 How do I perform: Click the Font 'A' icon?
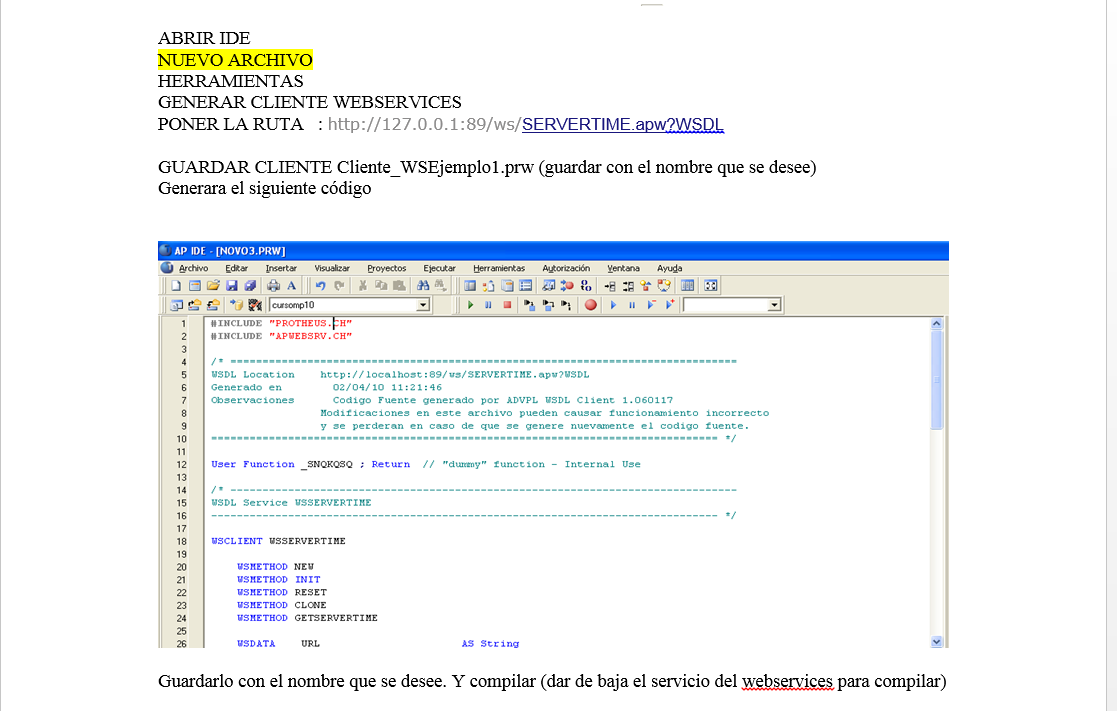tap(291, 286)
